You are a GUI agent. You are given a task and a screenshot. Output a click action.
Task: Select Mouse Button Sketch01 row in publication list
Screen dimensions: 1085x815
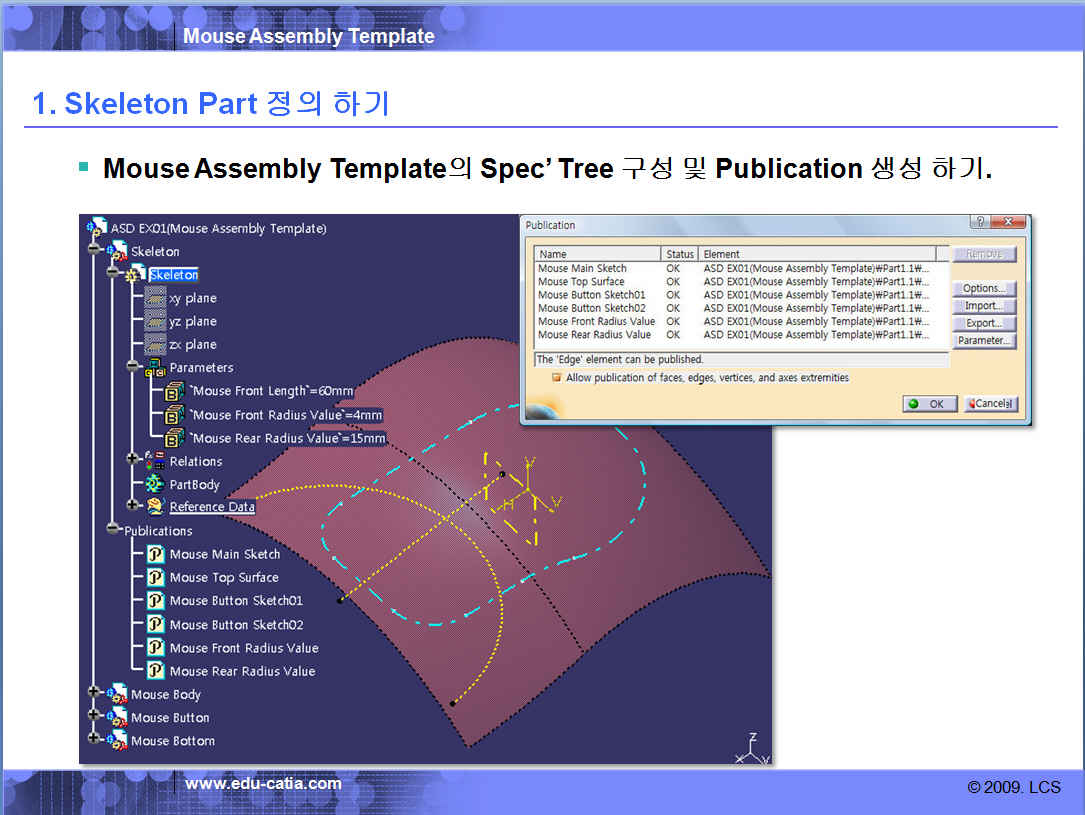pos(742,295)
